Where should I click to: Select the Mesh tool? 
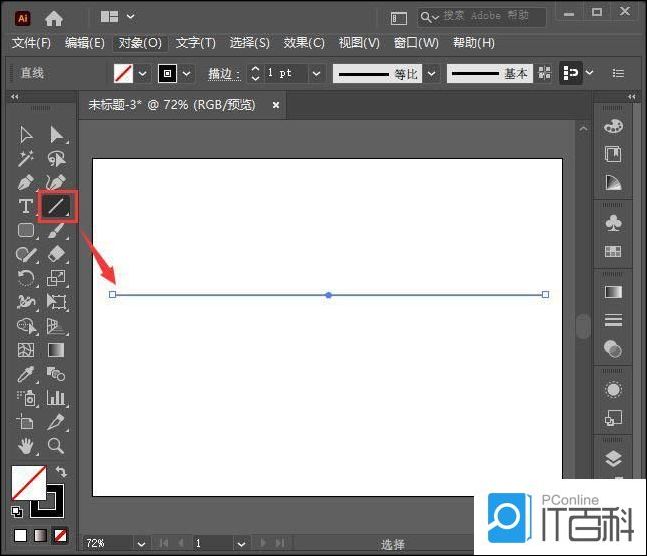(x=26, y=350)
